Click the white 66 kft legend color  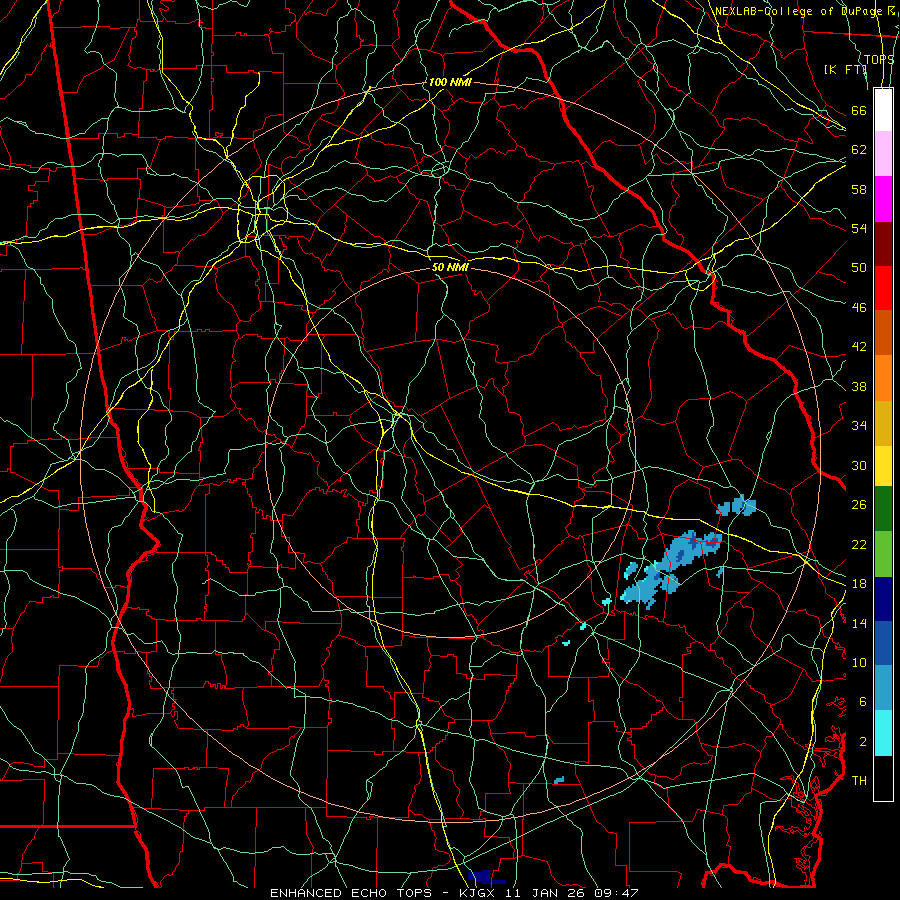pos(883,110)
